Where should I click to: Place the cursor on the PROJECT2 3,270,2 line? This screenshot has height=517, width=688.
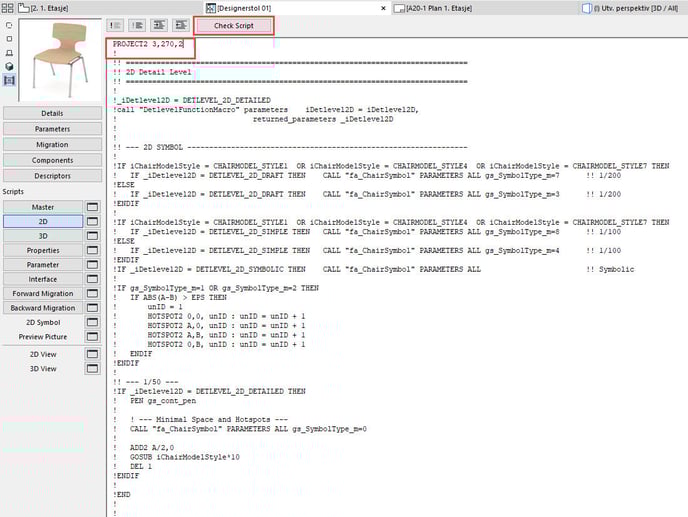tap(148, 44)
